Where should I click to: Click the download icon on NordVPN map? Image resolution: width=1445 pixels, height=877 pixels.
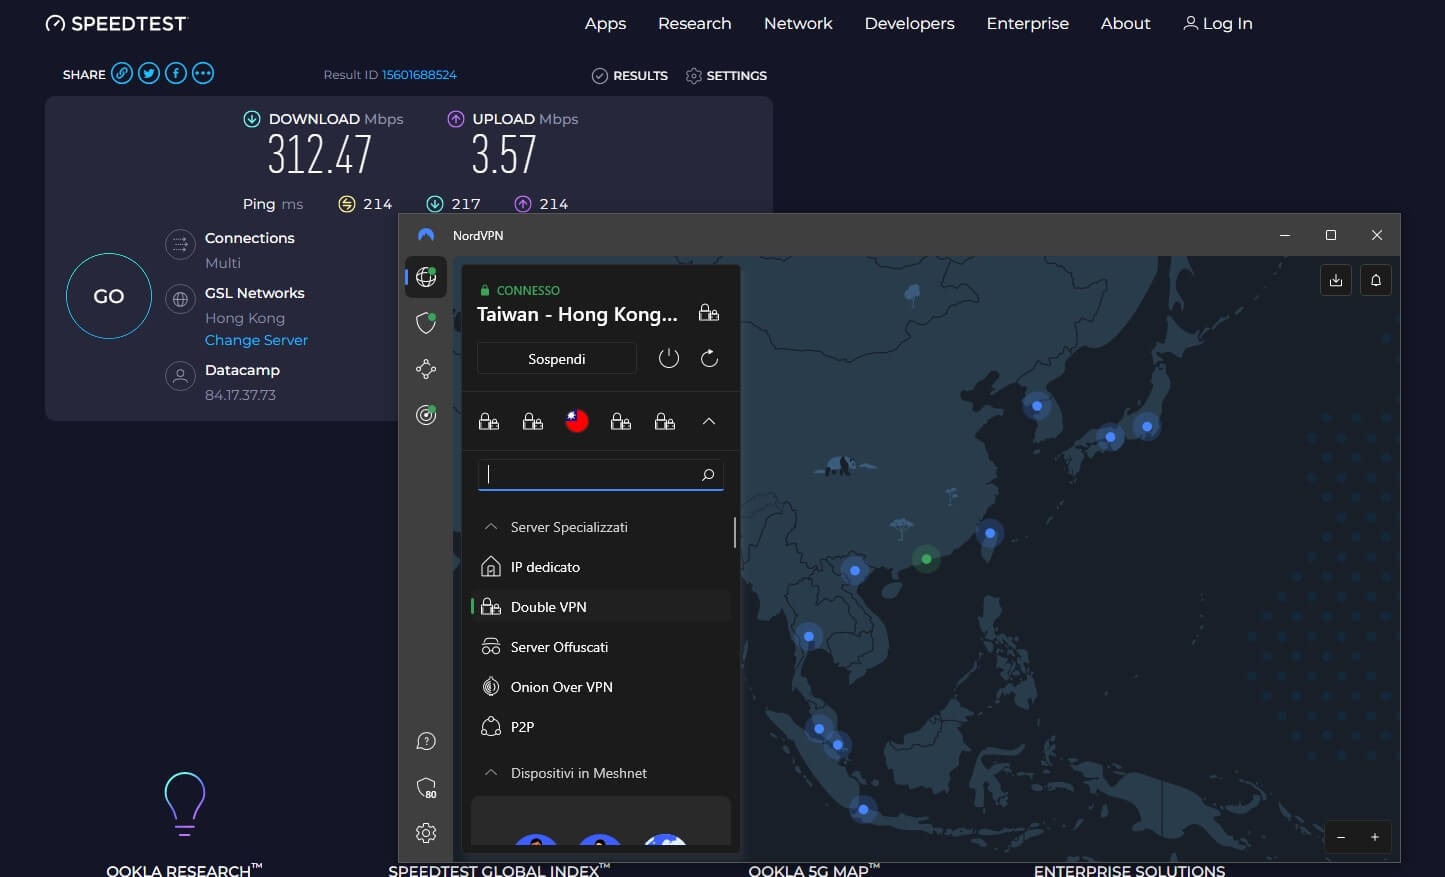[1336, 280]
